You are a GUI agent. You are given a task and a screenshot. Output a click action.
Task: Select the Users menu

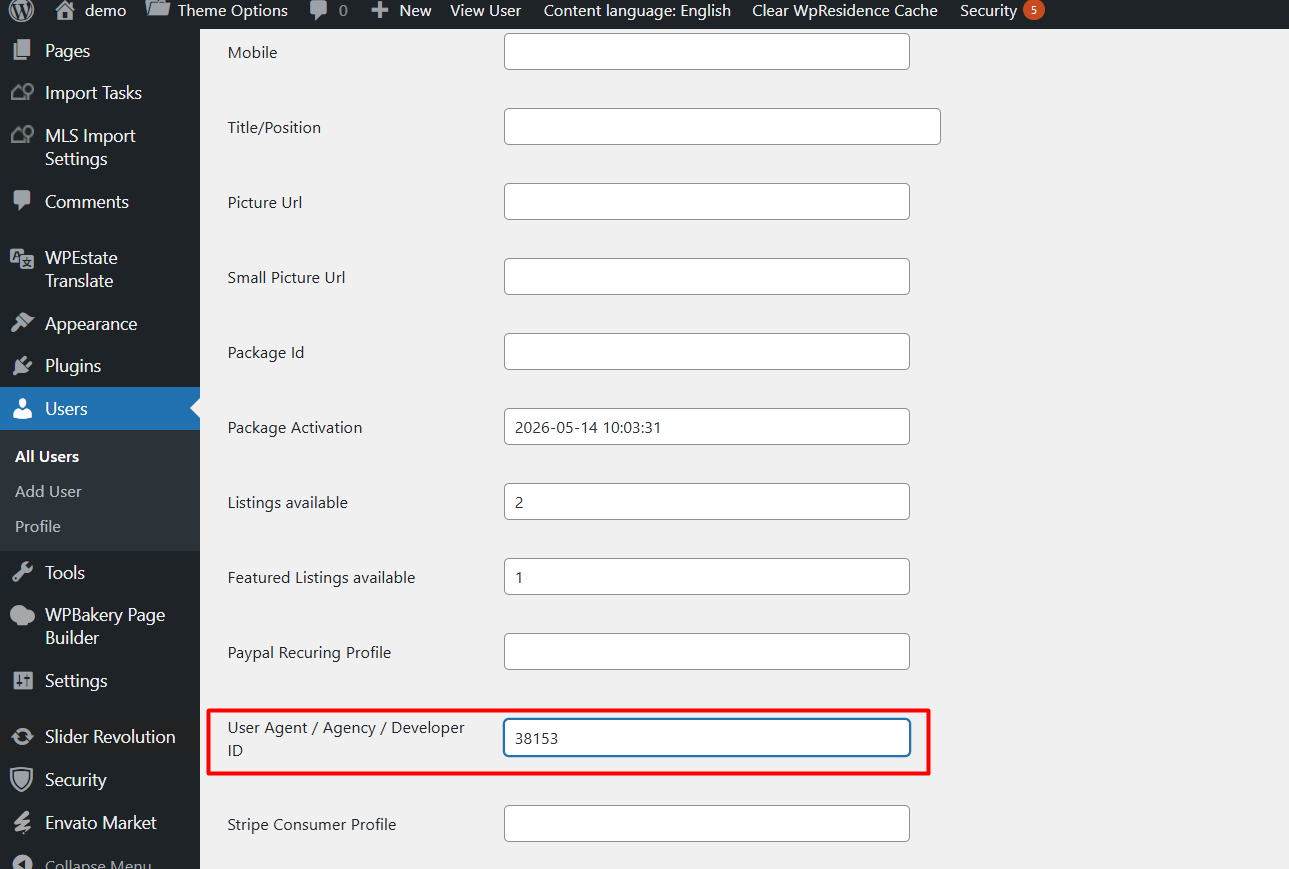click(100, 408)
